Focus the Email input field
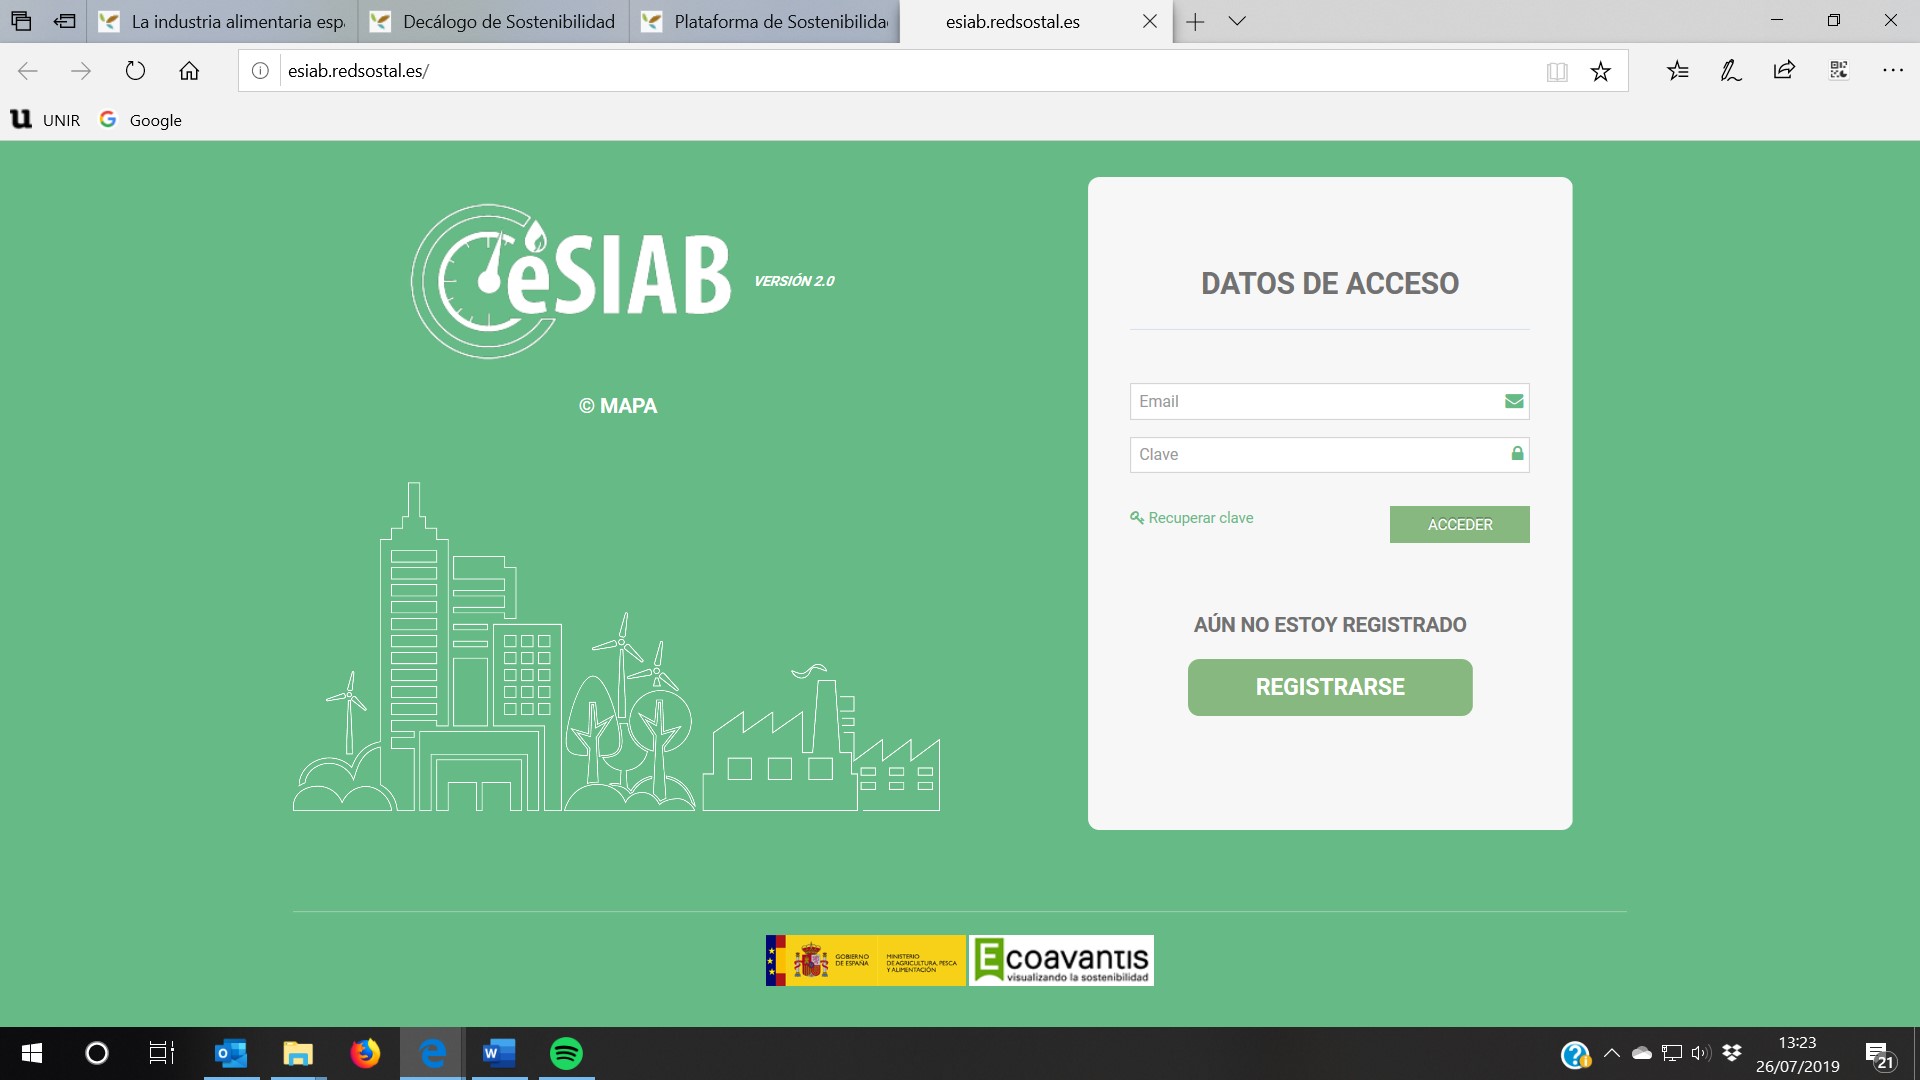This screenshot has width=1920, height=1080. pos(1315,401)
